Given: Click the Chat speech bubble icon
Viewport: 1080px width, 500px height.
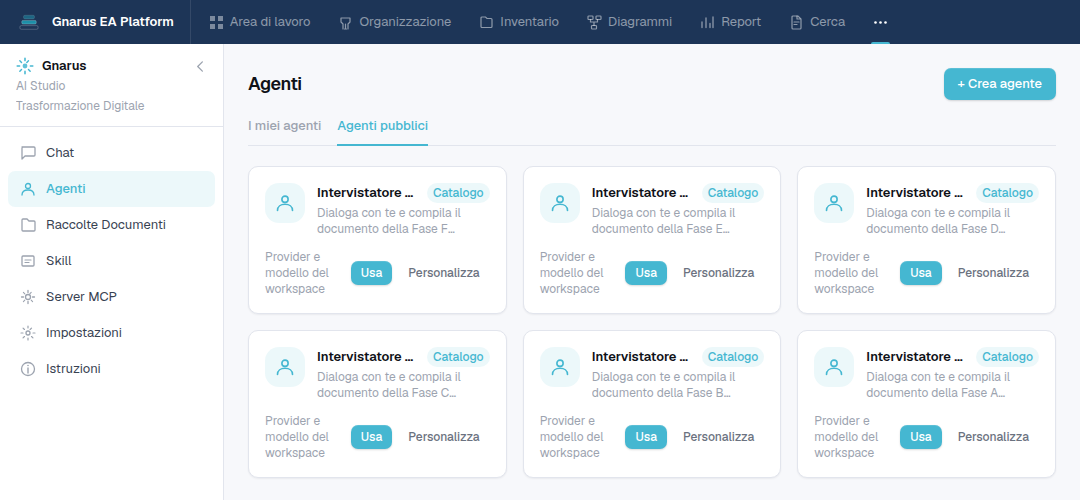Looking at the screenshot, I should (x=28, y=153).
